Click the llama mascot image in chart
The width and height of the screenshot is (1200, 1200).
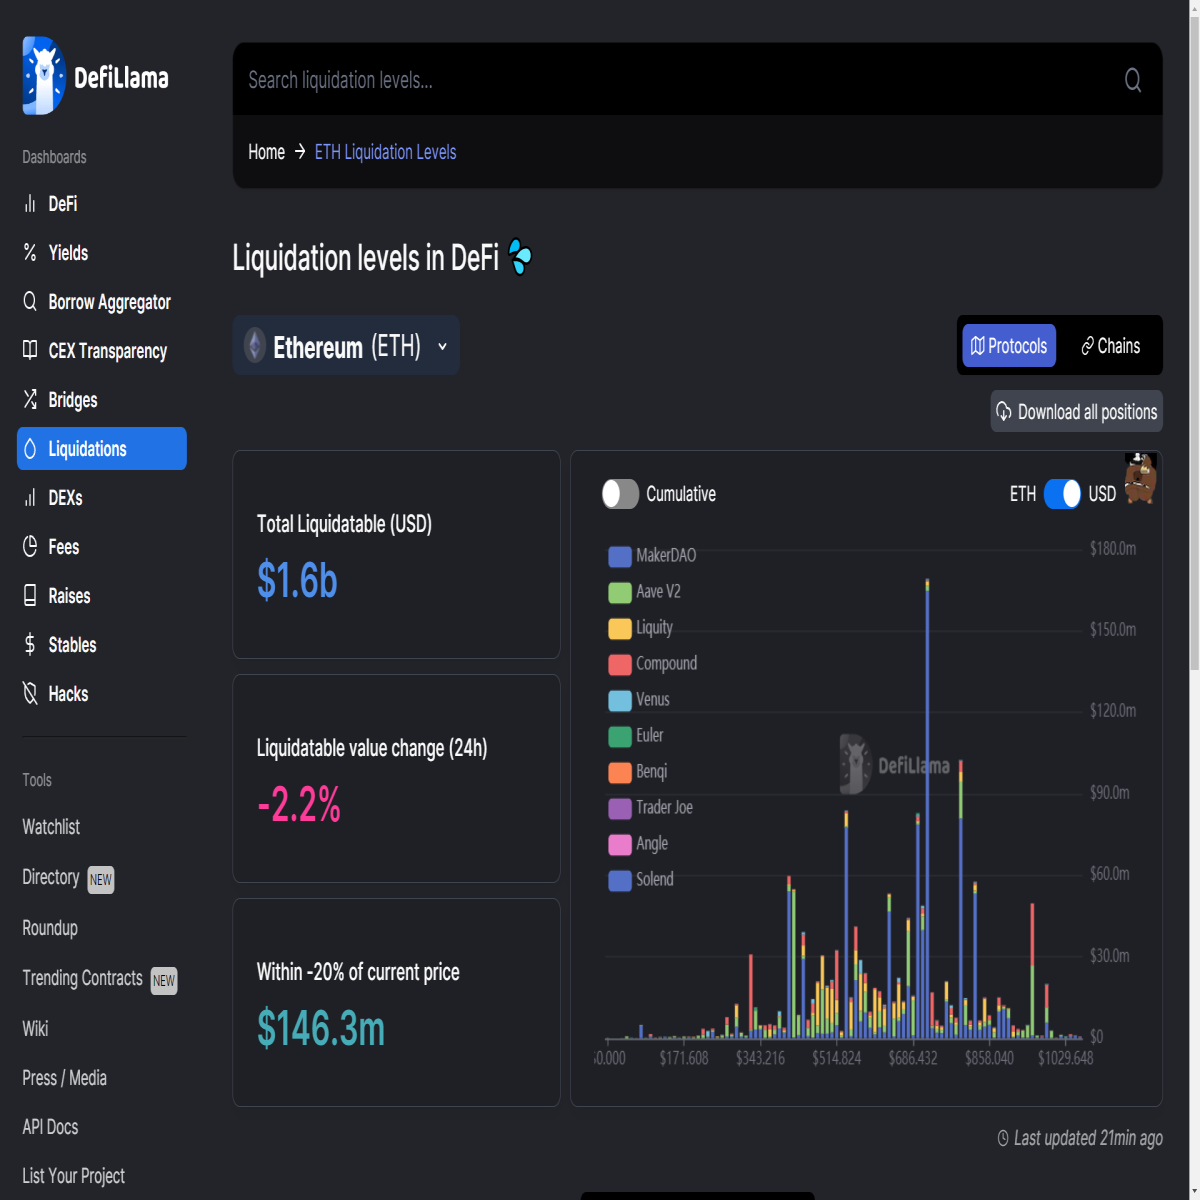1140,477
